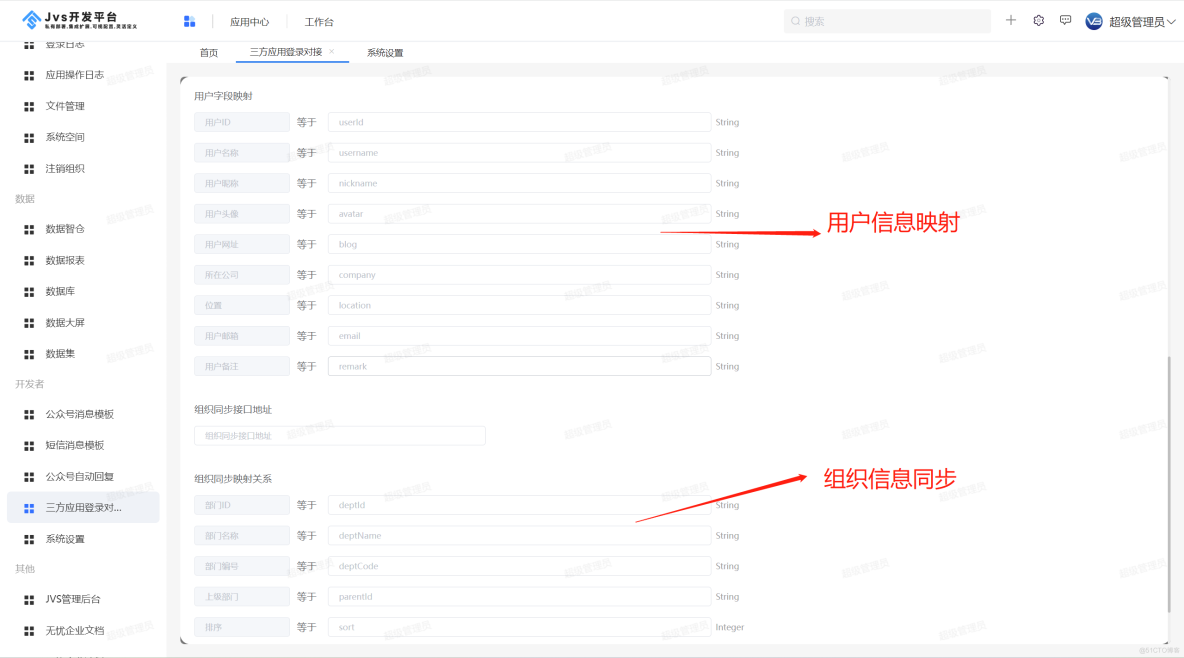
Task: Open the message chat icon in header
Action: pos(1066,20)
